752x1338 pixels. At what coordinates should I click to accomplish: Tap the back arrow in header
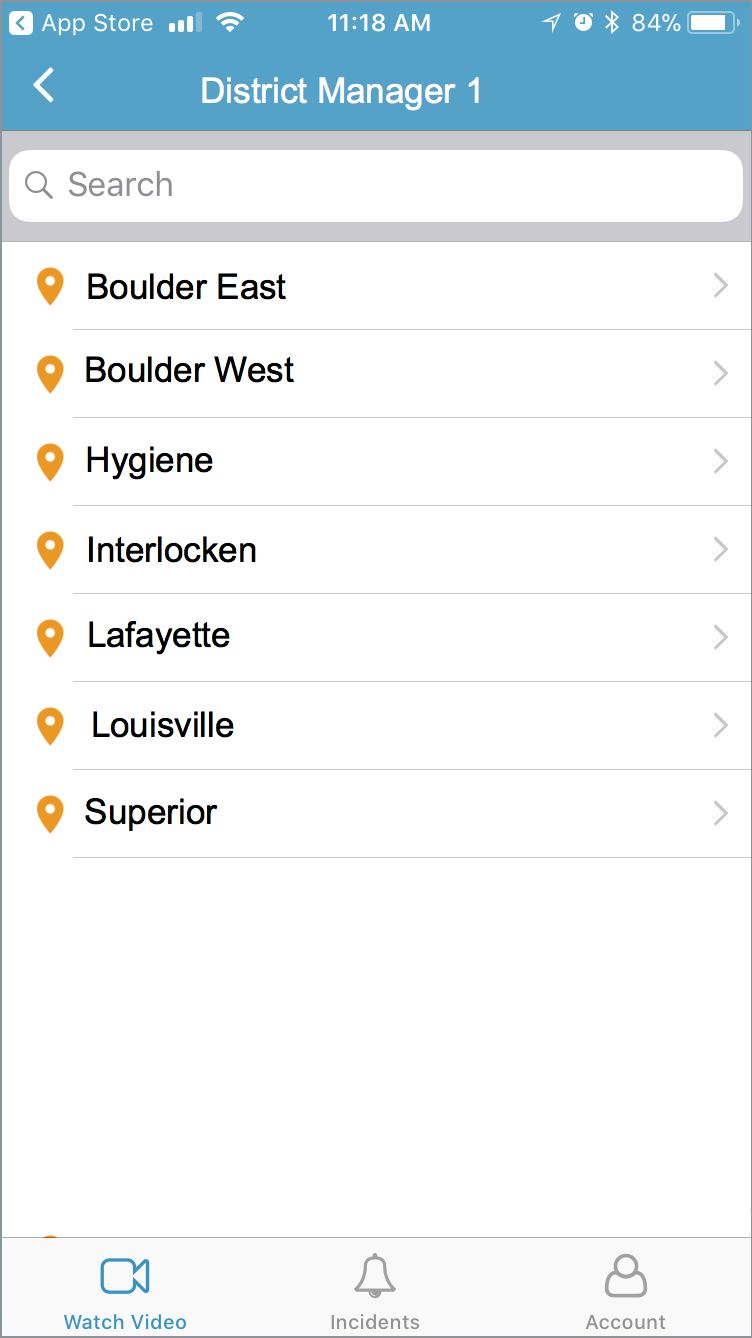[44, 87]
